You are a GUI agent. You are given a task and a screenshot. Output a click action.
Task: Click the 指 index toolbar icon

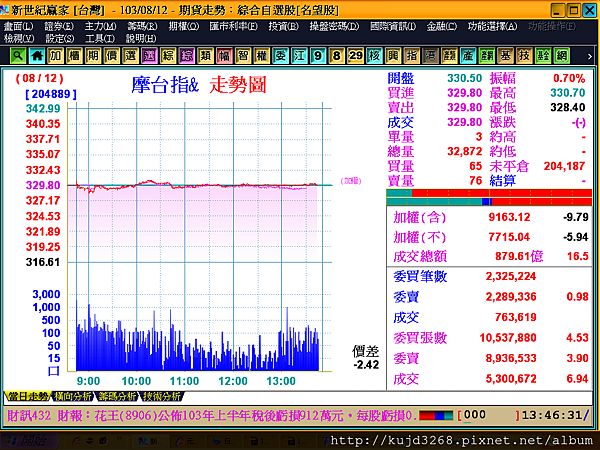tap(412, 56)
